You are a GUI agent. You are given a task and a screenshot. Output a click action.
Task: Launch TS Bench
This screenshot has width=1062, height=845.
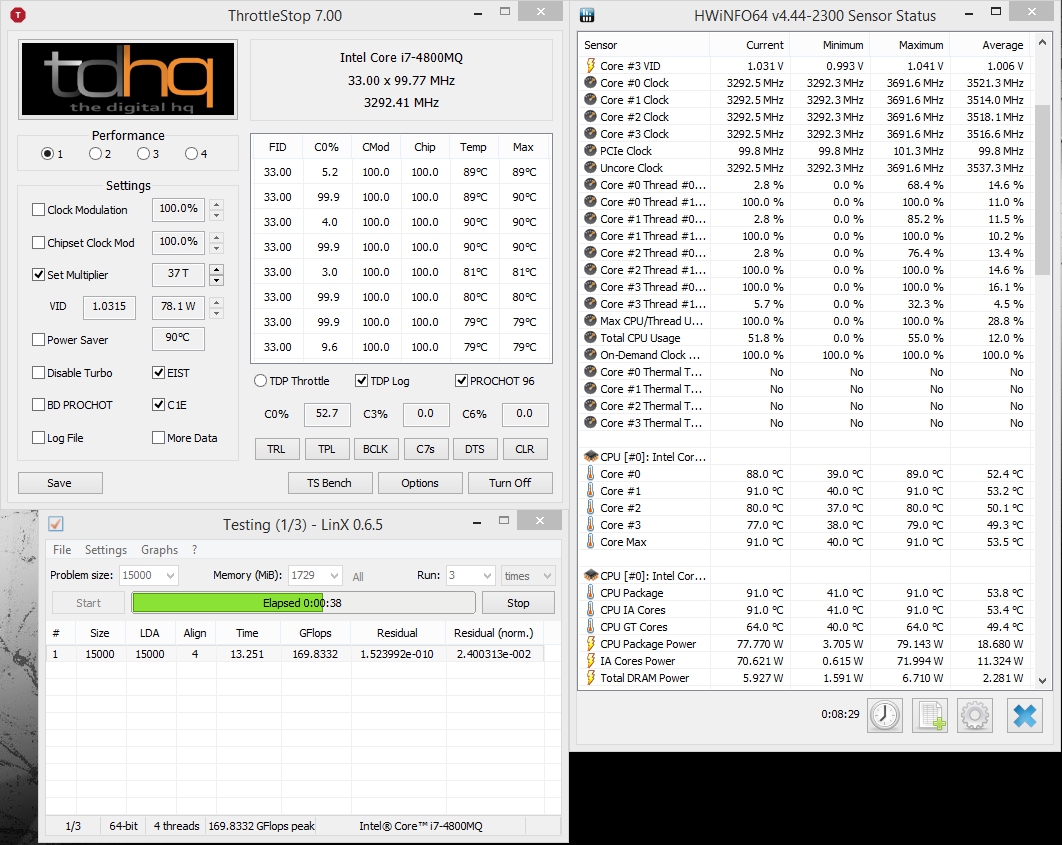[x=329, y=483]
